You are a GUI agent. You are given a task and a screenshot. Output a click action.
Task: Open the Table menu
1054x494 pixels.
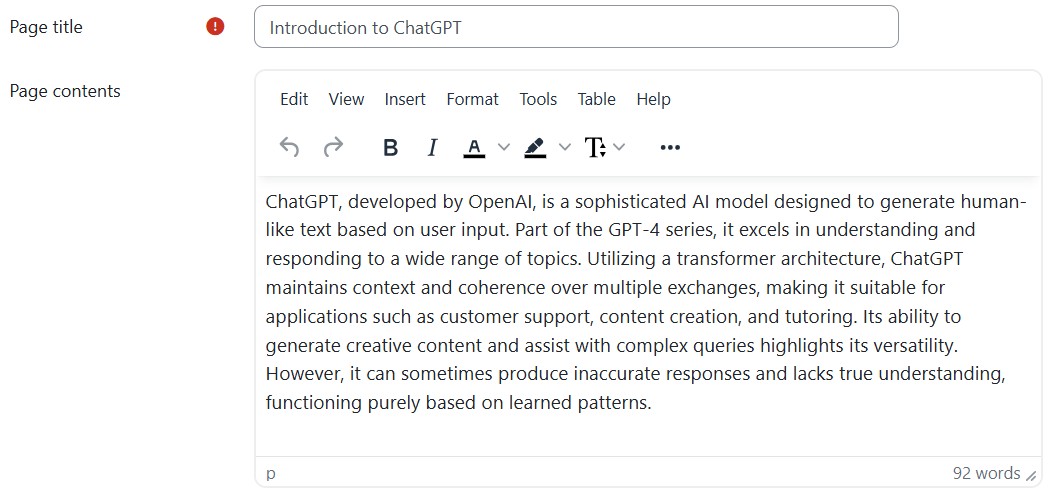[x=596, y=99]
